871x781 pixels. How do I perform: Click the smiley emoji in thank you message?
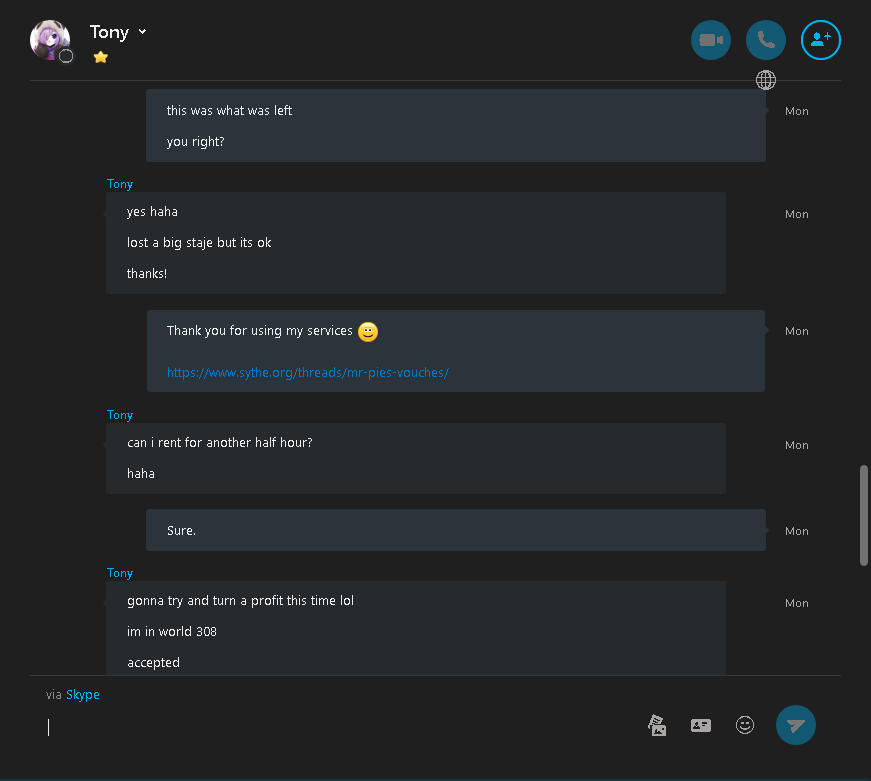click(368, 332)
